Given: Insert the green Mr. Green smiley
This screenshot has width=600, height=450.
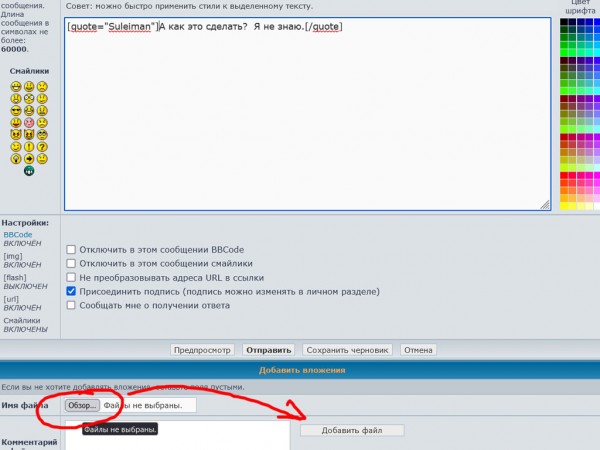Looking at the screenshot, I should pos(30,171).
